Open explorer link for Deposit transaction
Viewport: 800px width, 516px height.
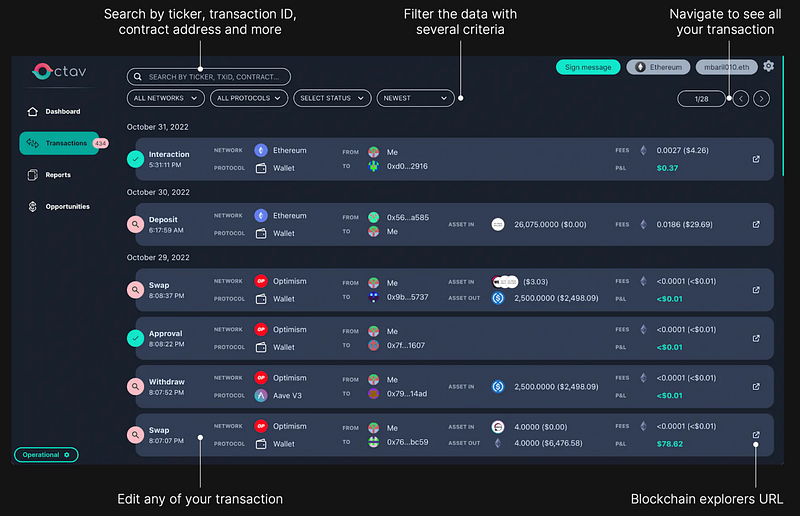[756, 224]
